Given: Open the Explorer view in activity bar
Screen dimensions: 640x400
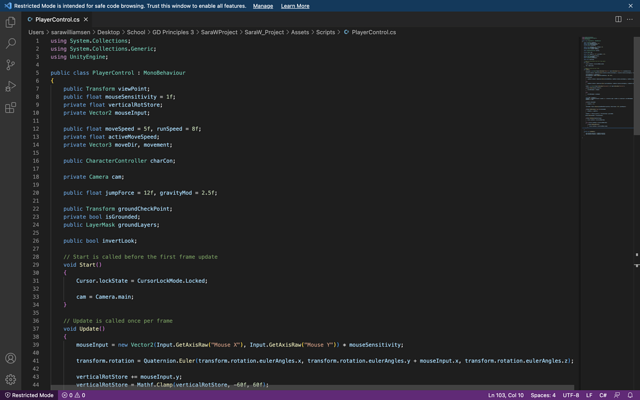Looking at the screenshot, I should pos(11,22).
